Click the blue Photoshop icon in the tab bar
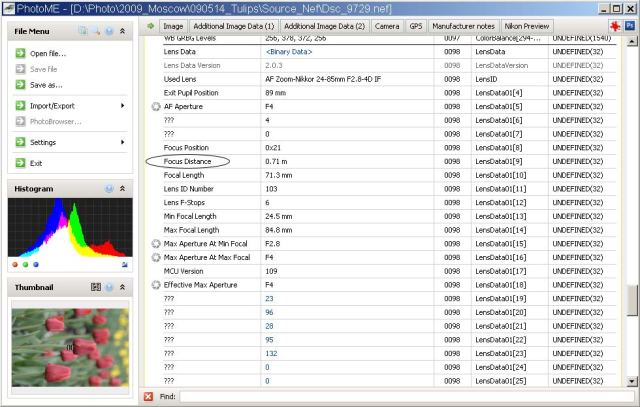This screenshot has width=640, height=407. click(x=630, y=26)
